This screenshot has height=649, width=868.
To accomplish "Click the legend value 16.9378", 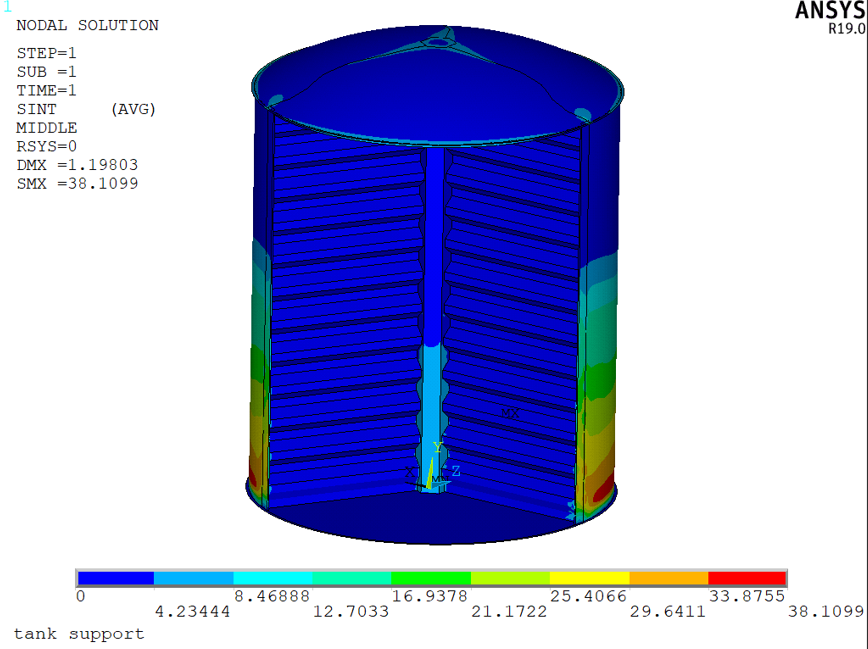I will (430, 596).
